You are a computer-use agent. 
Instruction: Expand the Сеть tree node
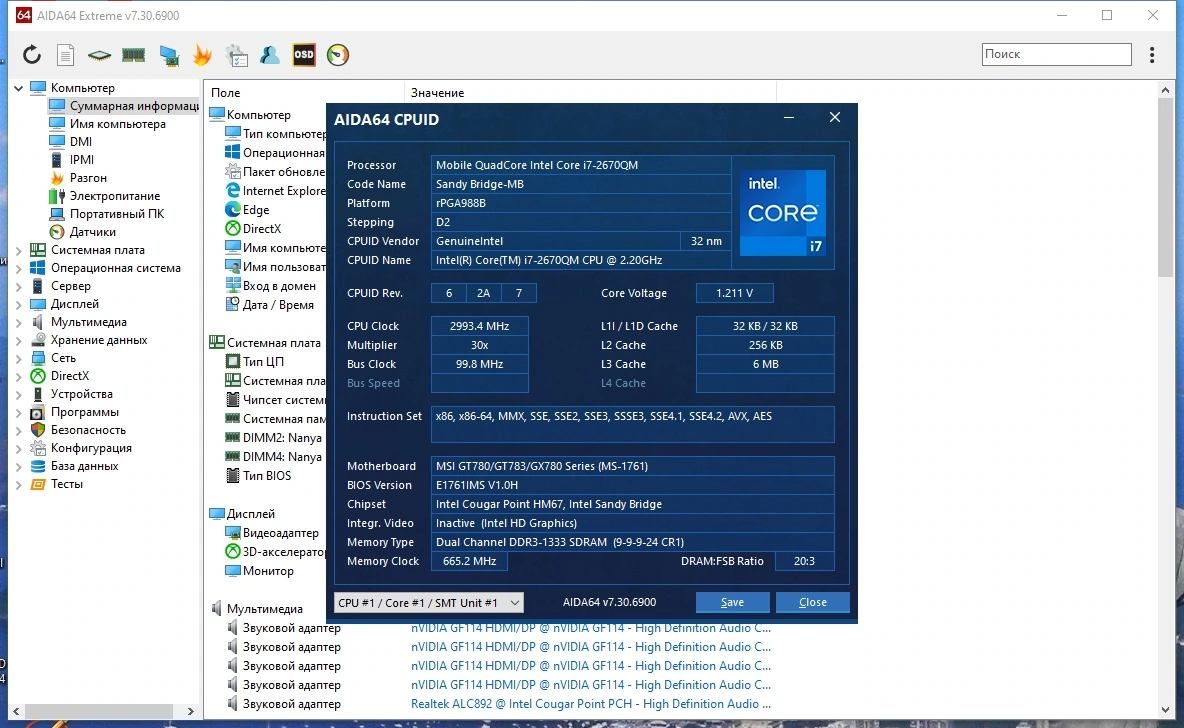(19, 358)
